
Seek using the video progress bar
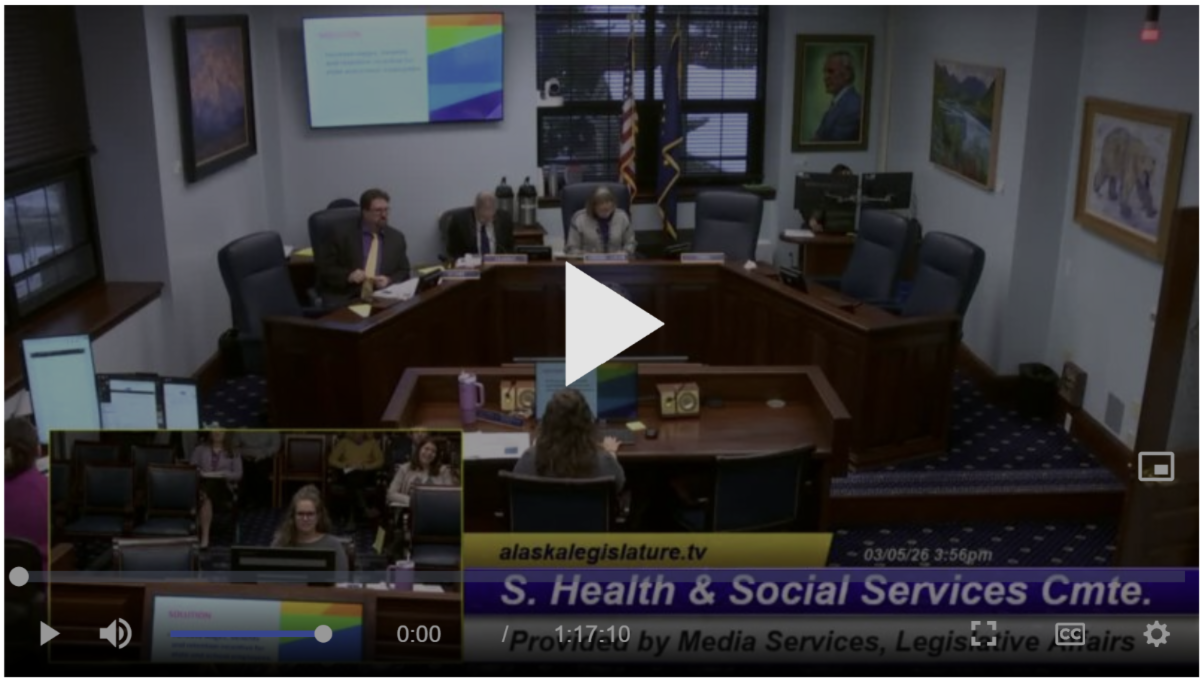point(600,576)
